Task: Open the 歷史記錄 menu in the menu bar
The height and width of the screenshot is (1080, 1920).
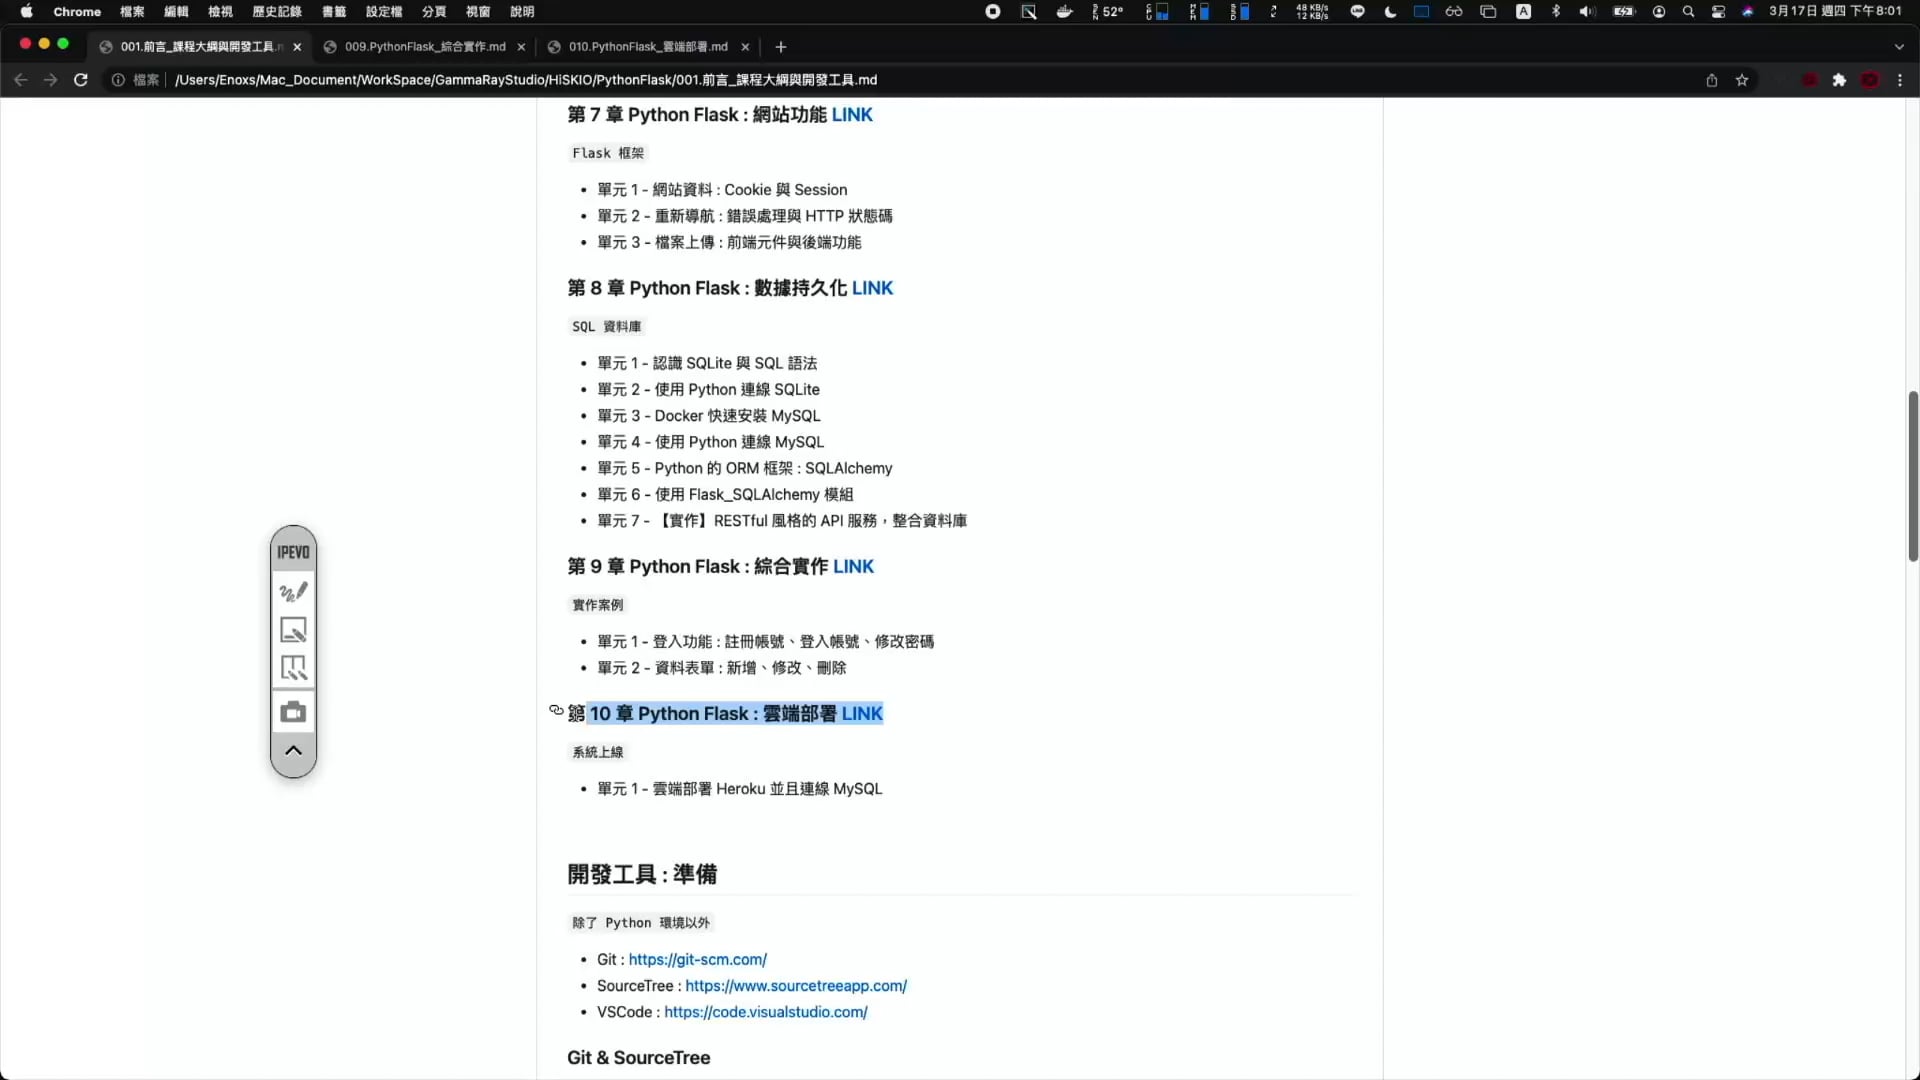Action: pyautogui.click(x=277, y=12)
